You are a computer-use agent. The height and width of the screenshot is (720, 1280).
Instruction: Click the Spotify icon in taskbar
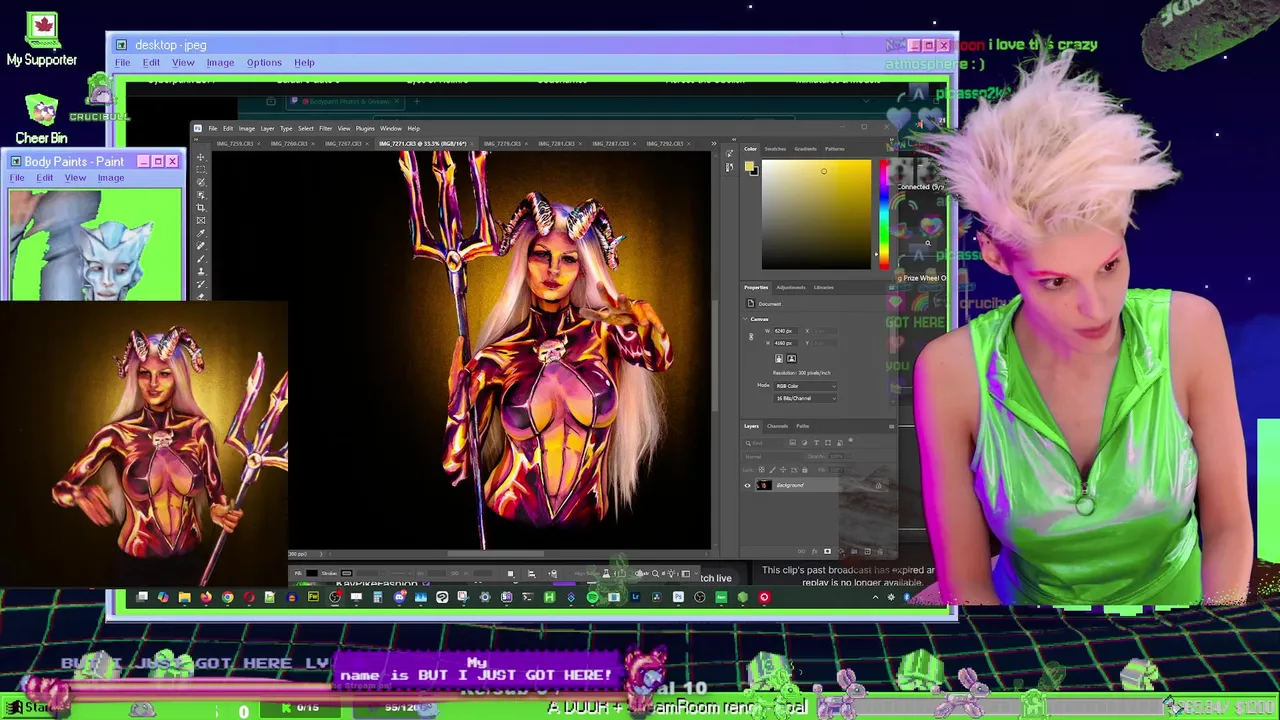tap(592, 597)
